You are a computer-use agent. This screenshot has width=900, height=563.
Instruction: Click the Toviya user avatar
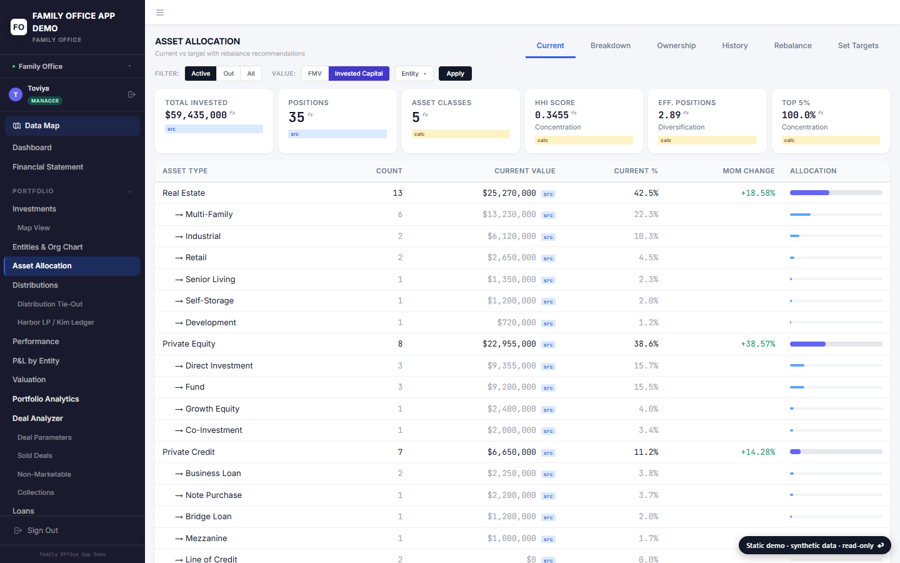pos(15,94)
